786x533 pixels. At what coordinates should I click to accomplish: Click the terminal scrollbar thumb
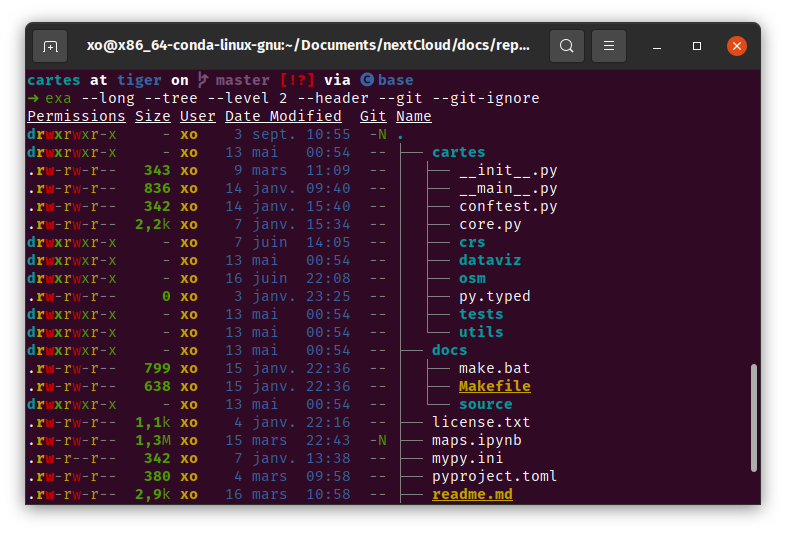pyautogui.click(x=753, y=418)
